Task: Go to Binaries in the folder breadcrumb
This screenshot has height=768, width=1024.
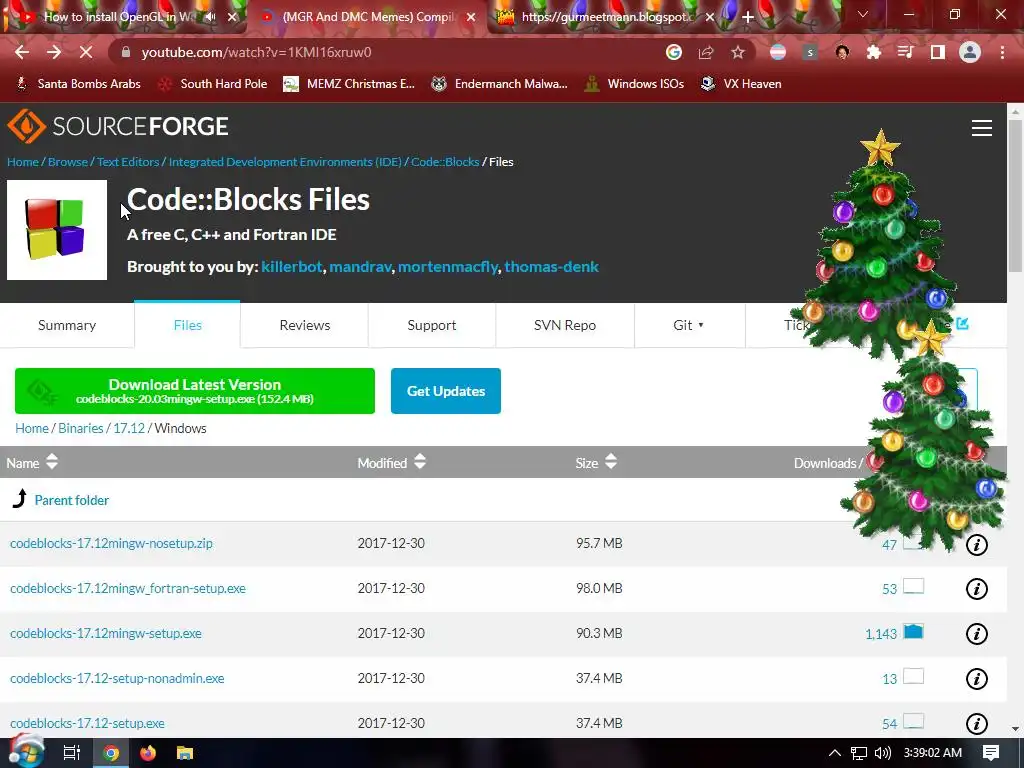Action: 80,428
